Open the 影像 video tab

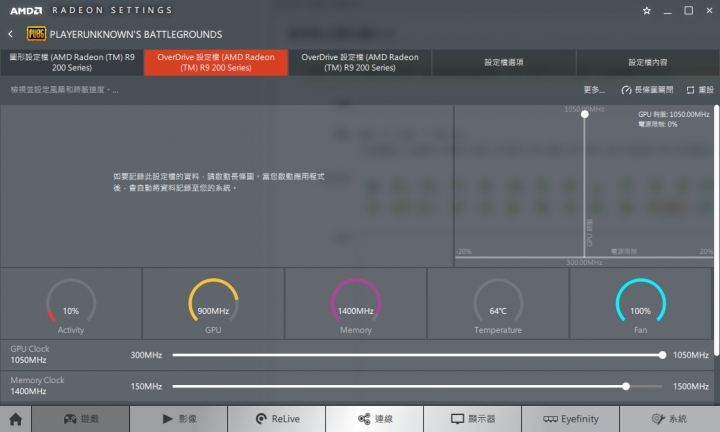[x=179, y=419]
